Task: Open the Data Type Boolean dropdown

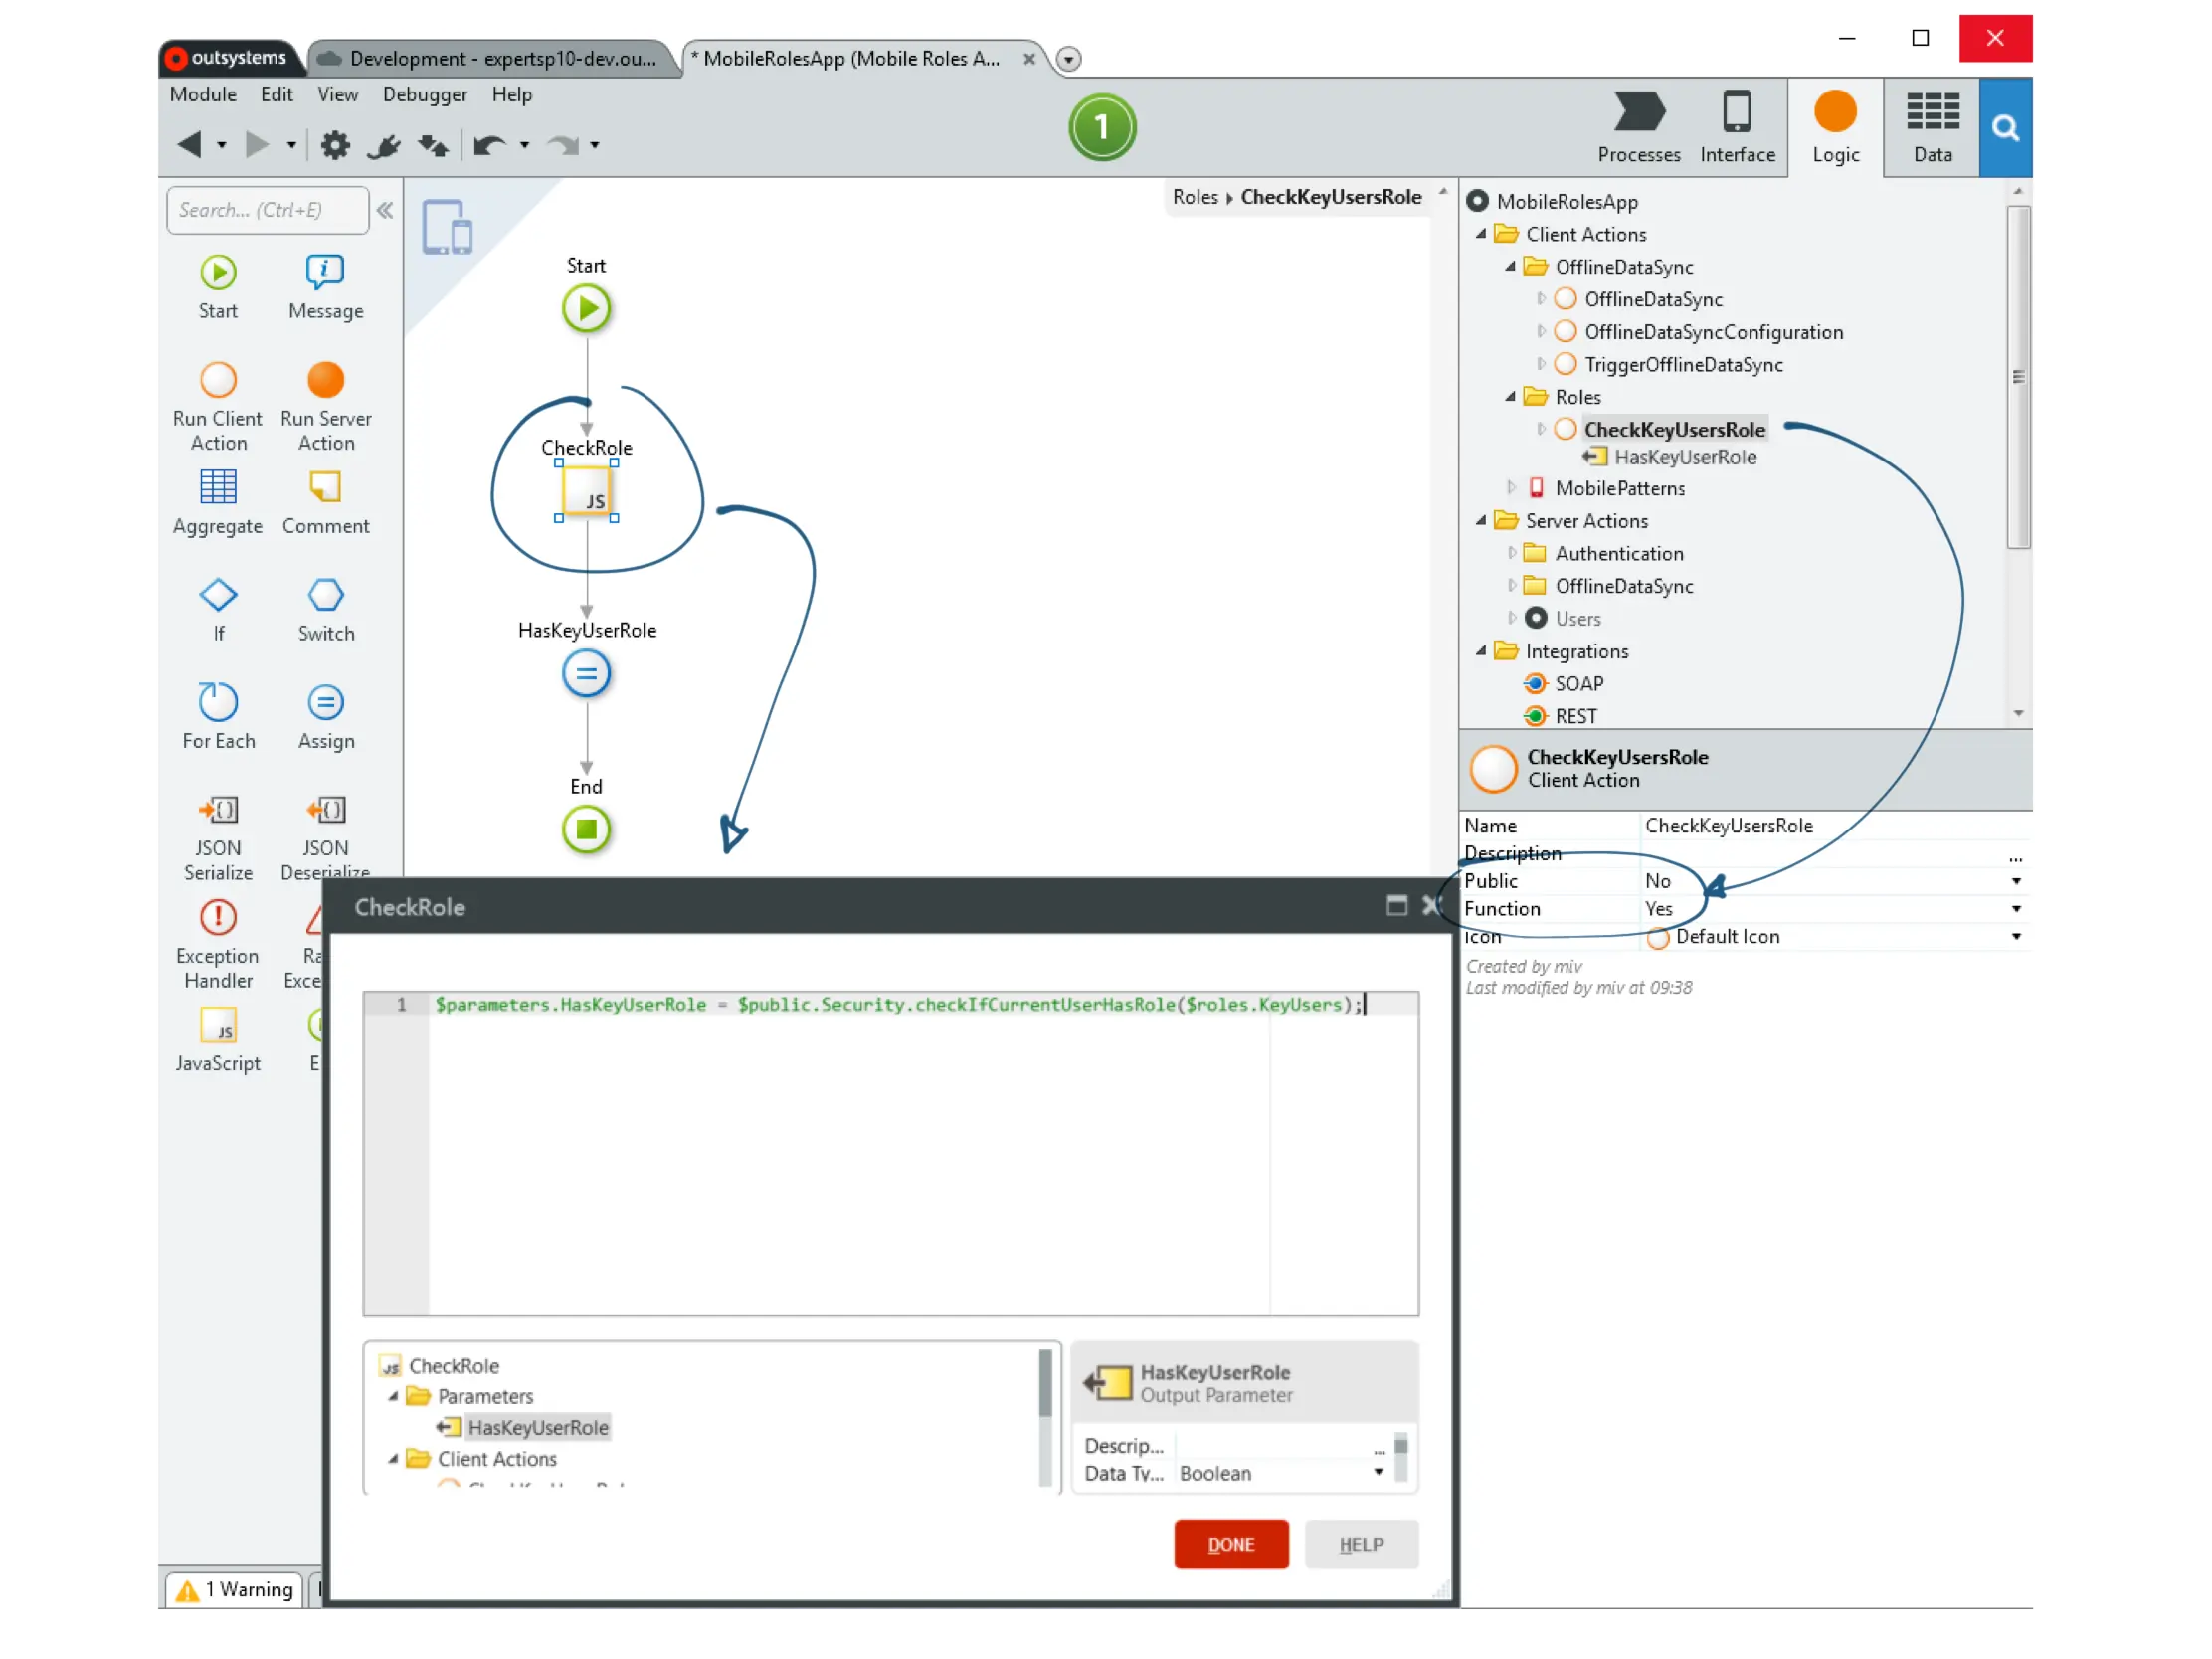Action: (x=1378, y=1472)
